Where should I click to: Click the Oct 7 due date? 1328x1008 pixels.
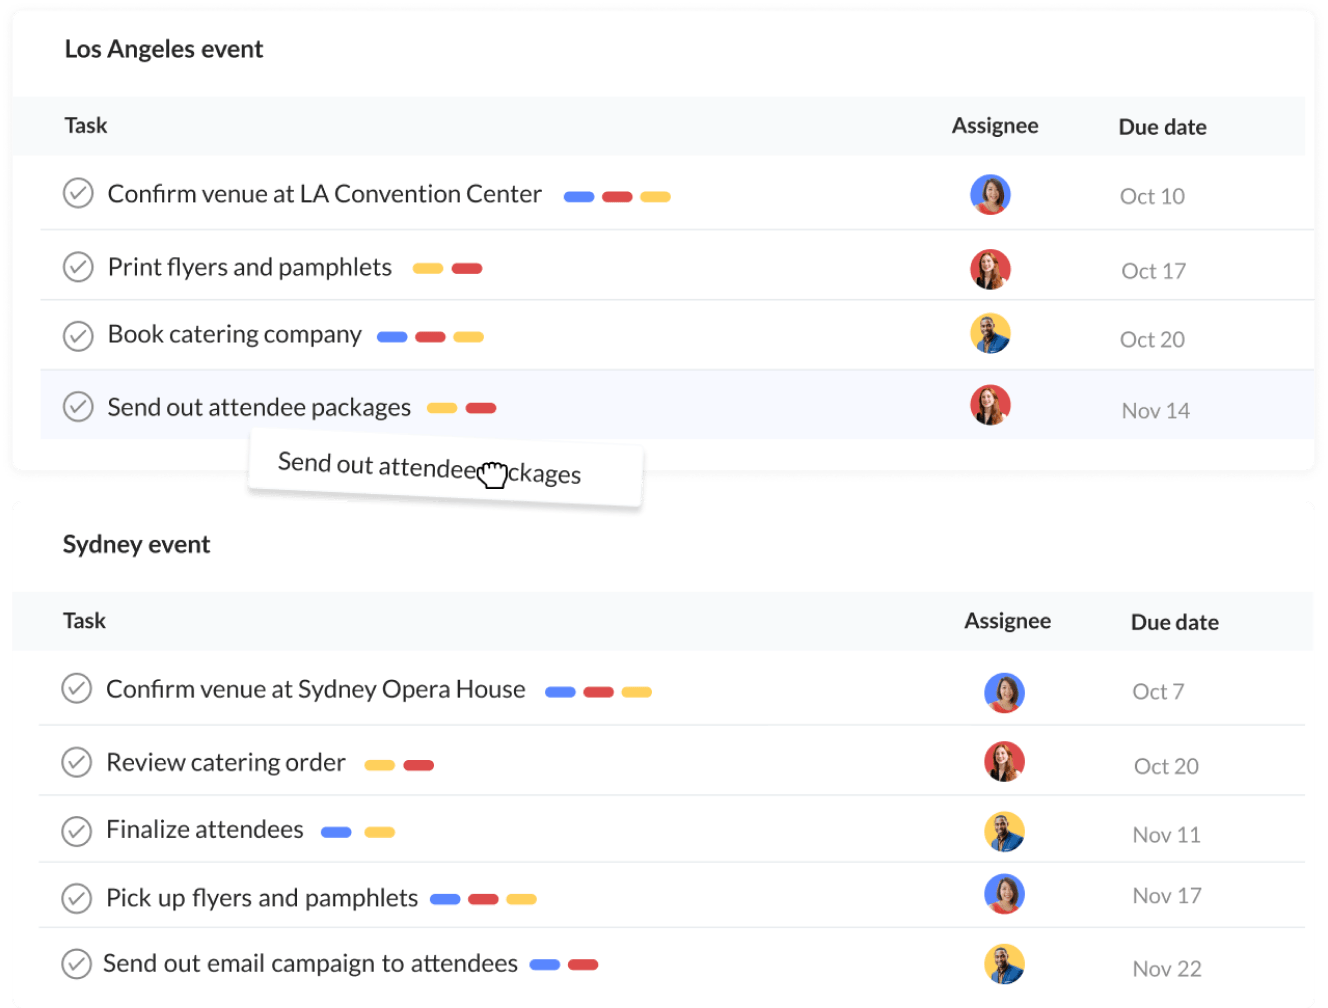pyautogui.click(x=1158, y=692)
